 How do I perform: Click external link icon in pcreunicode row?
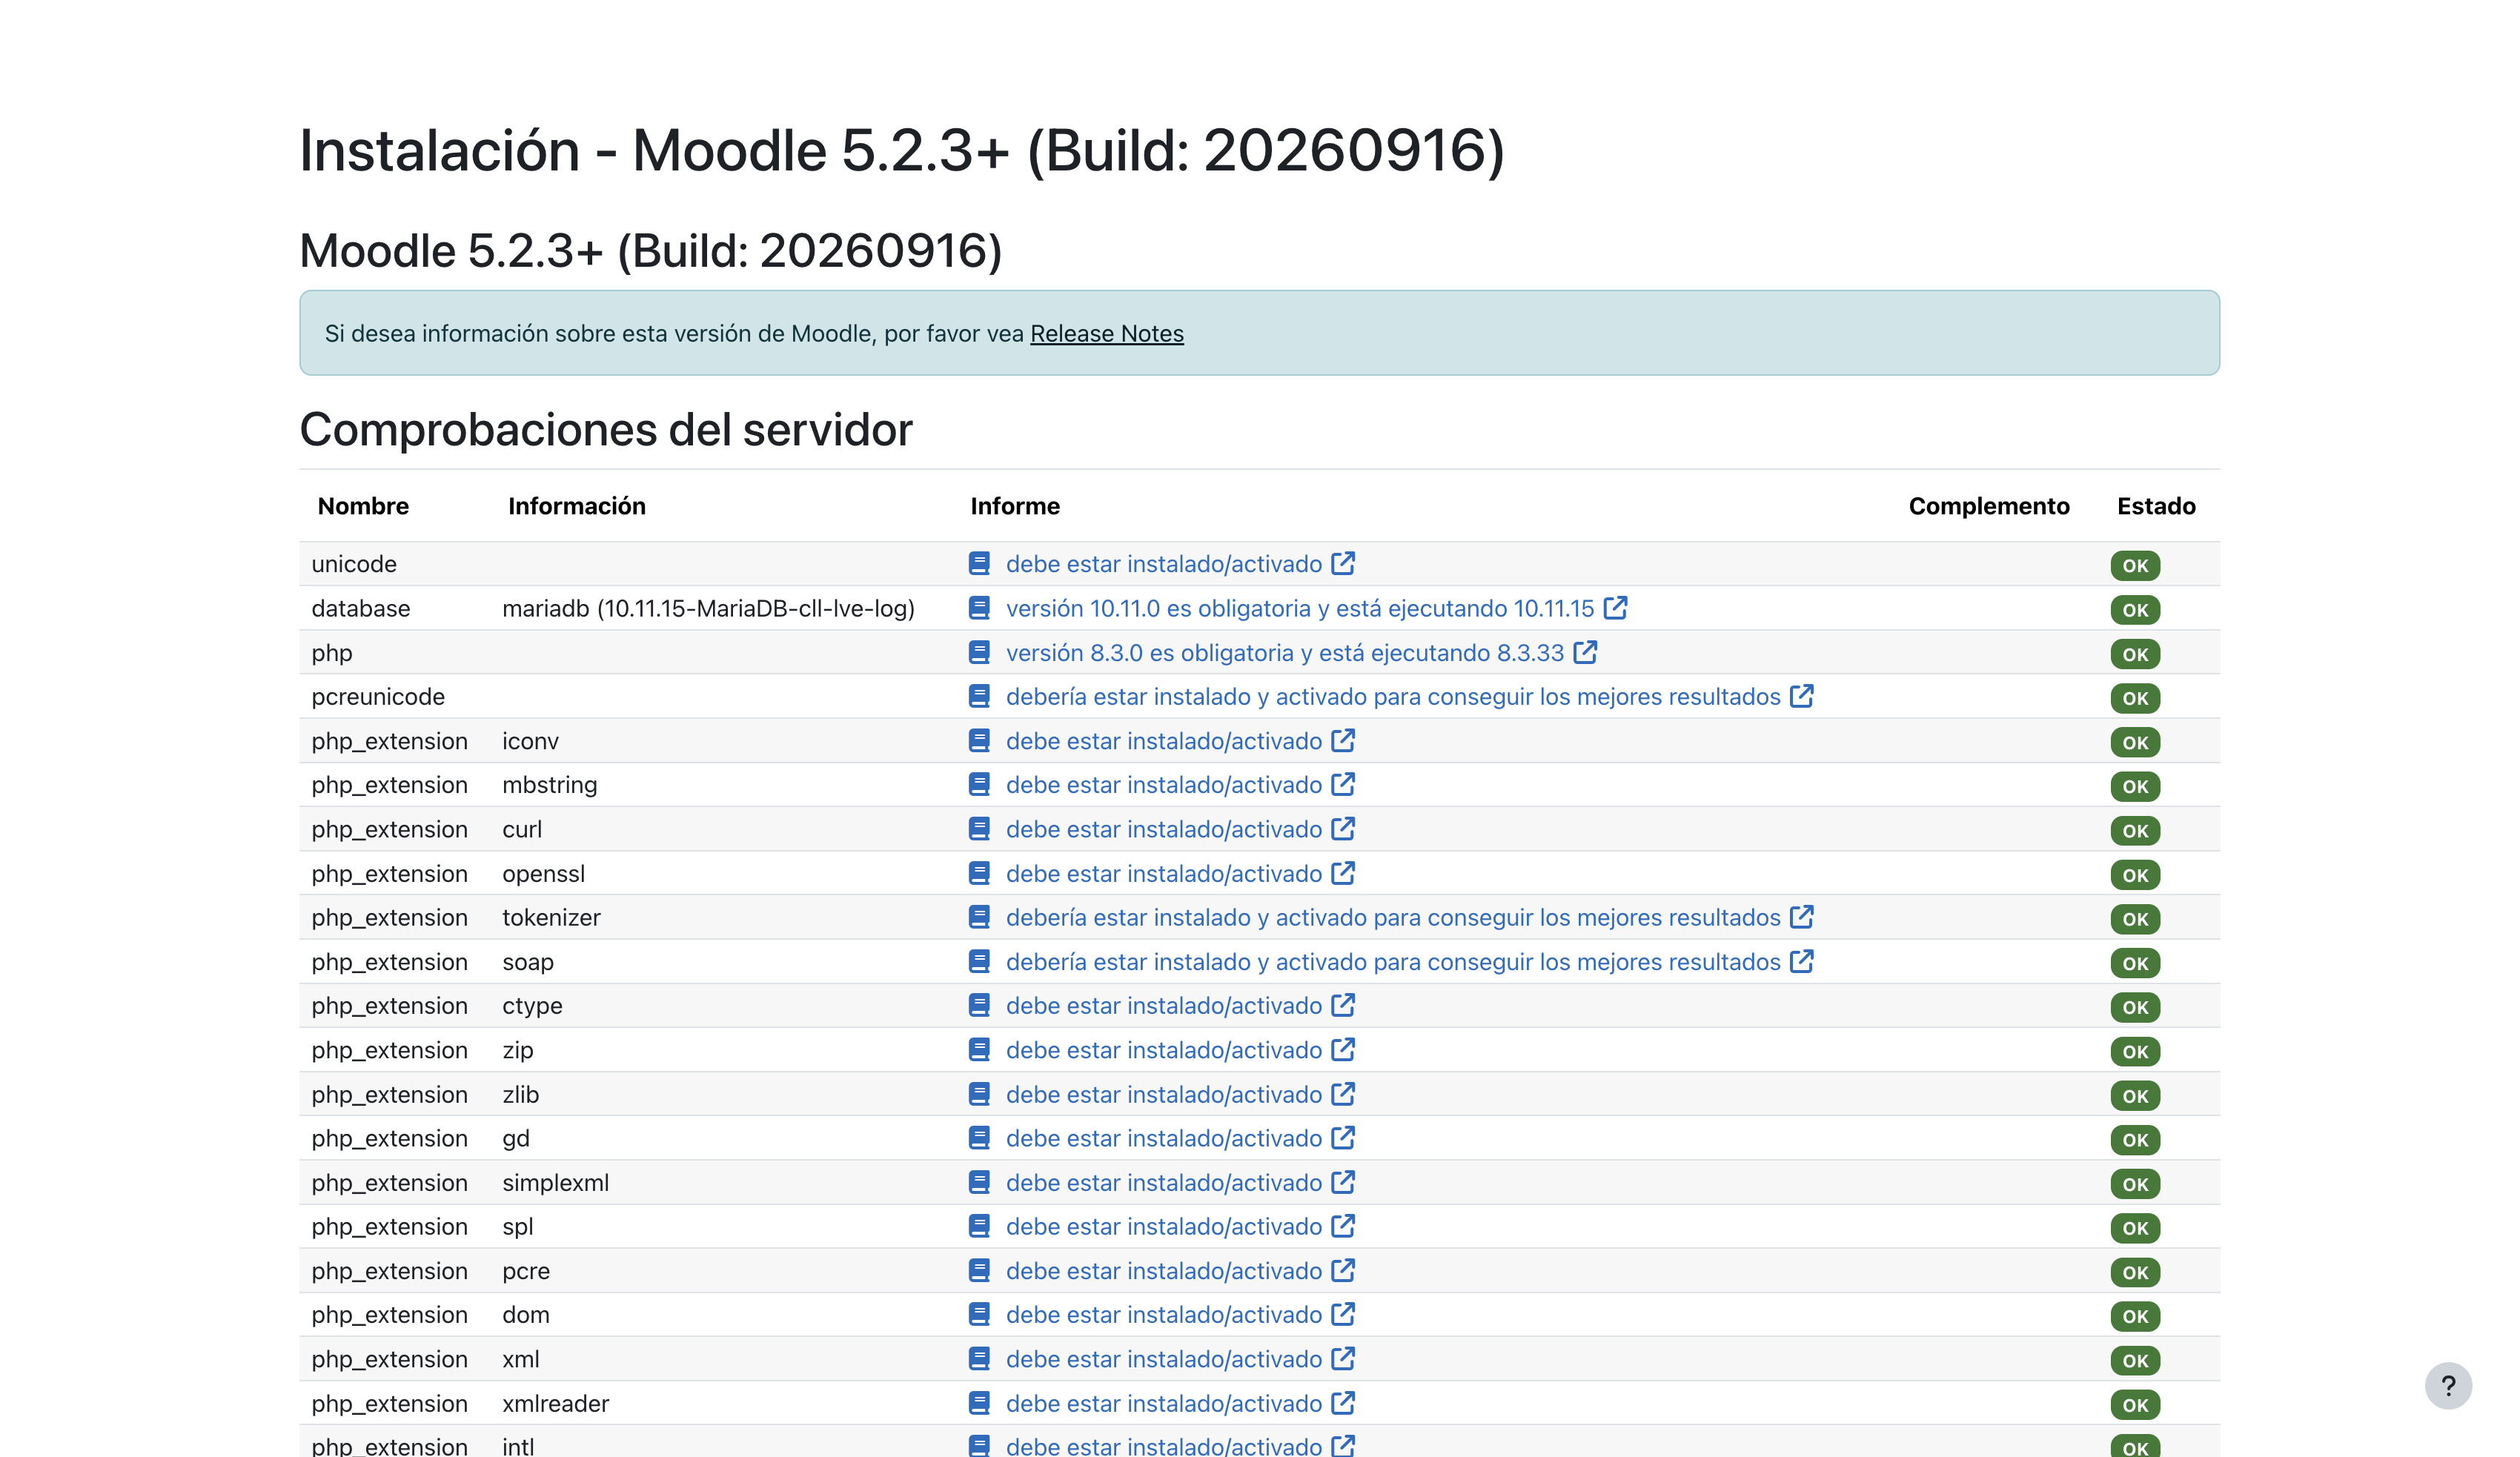(1801, 695)
